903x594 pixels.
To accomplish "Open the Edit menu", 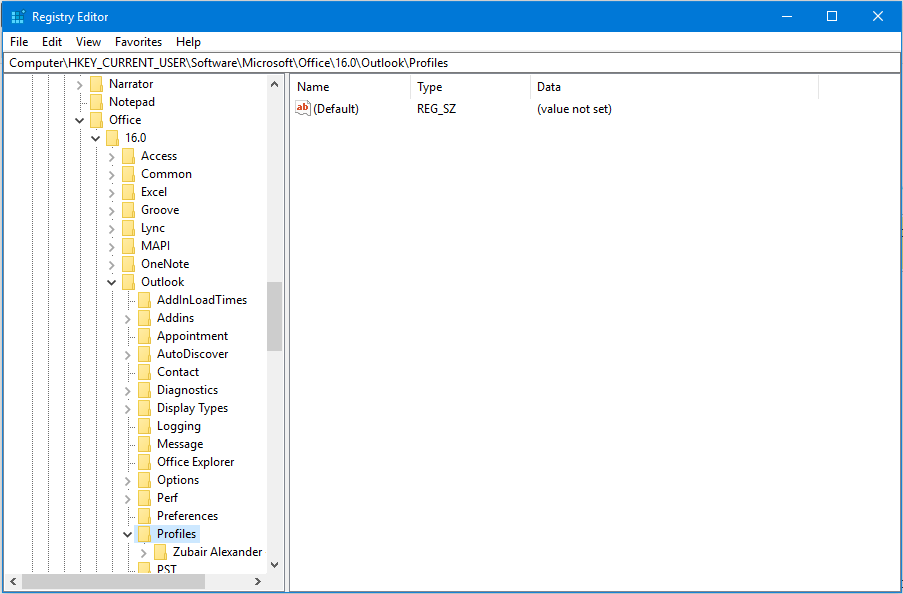I will (x=52, y=41).
